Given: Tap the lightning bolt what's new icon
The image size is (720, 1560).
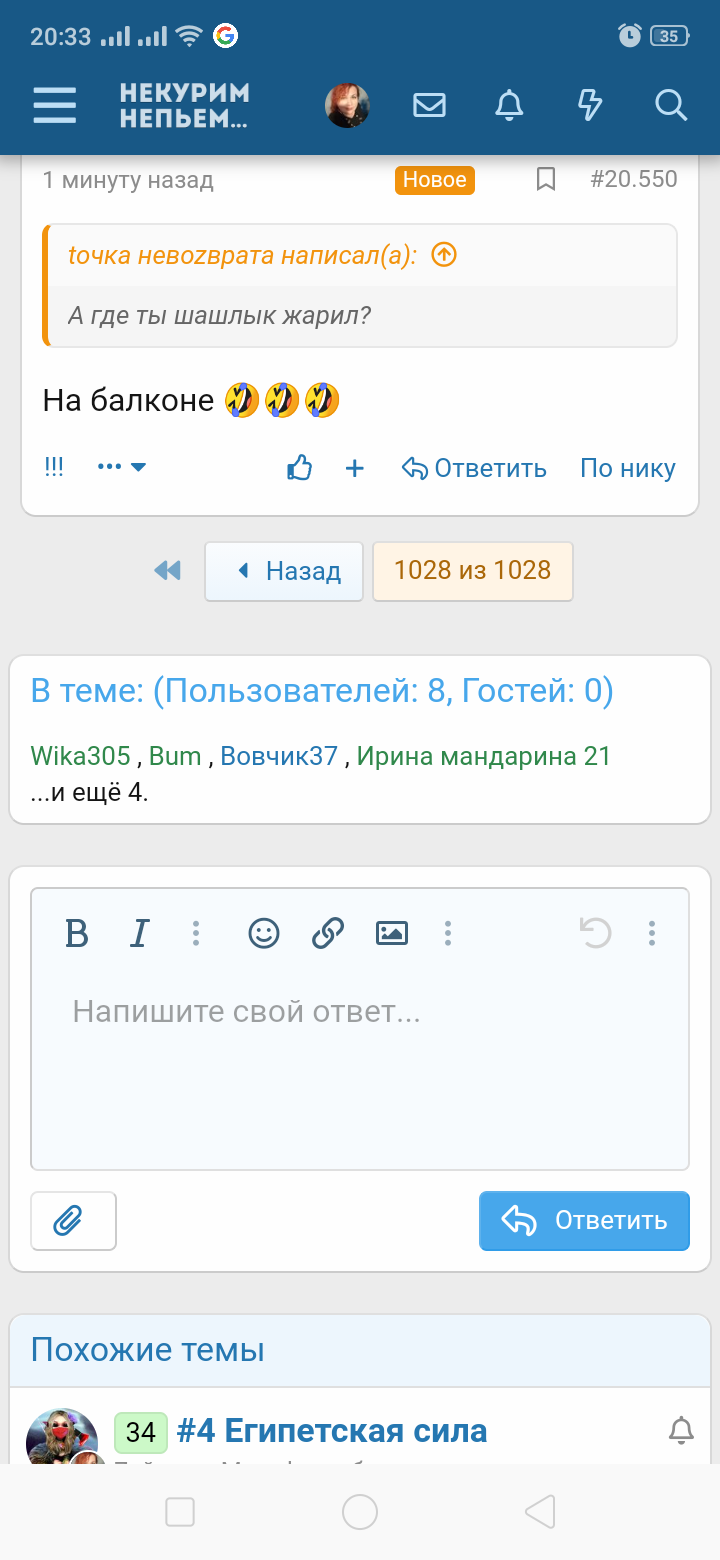Looking at the screenshot, I should click(590, 105).
